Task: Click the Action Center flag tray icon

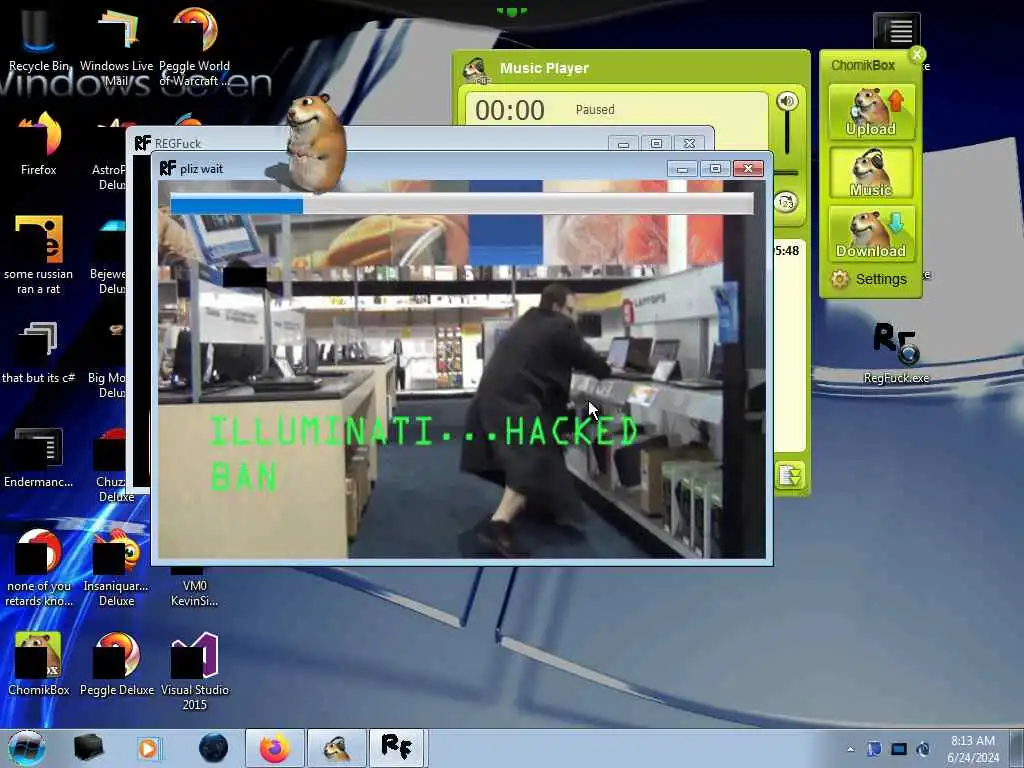Action: tap(874, 749)
